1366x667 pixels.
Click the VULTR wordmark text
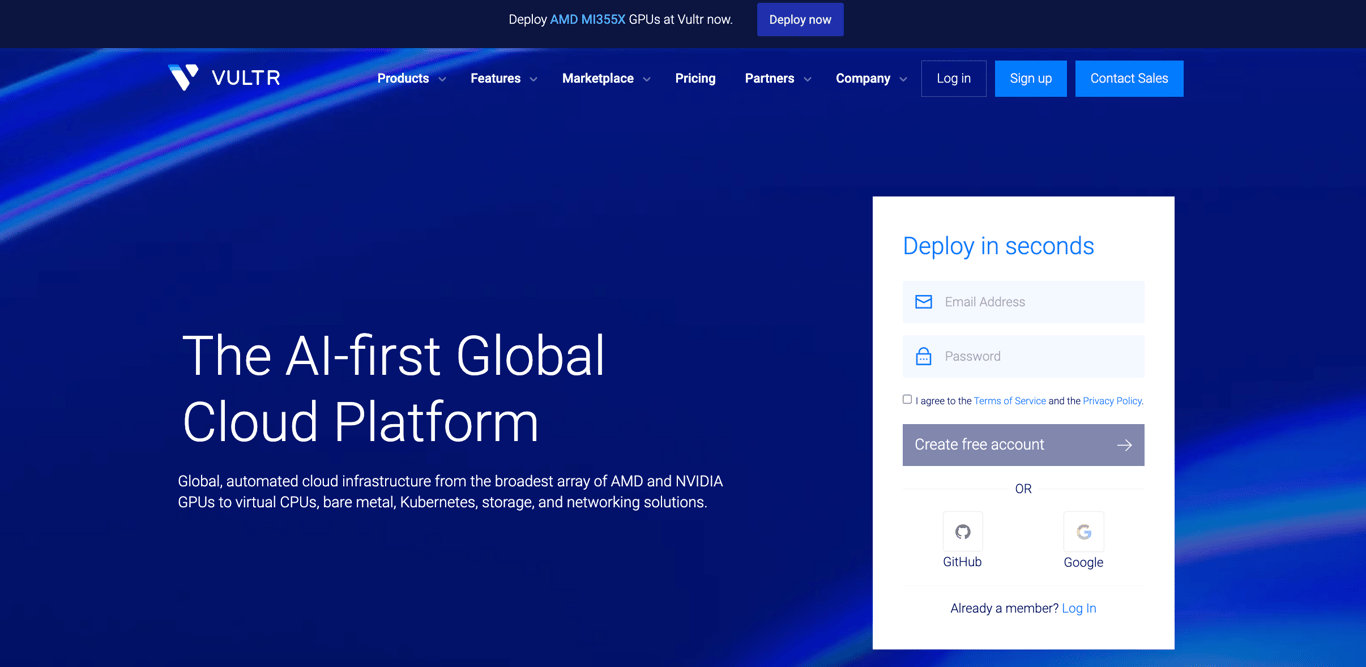tap(246, 78)
